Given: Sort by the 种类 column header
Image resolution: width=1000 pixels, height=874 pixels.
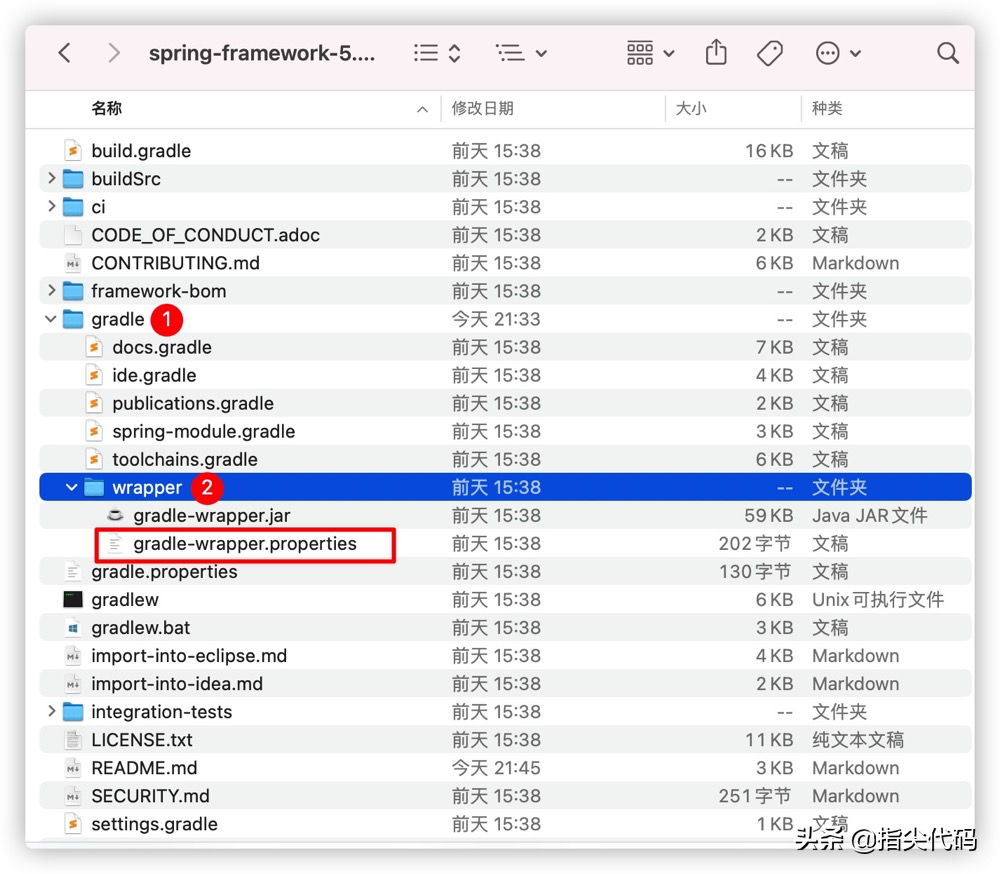Looking at the screenshot, I should point(827,108).
